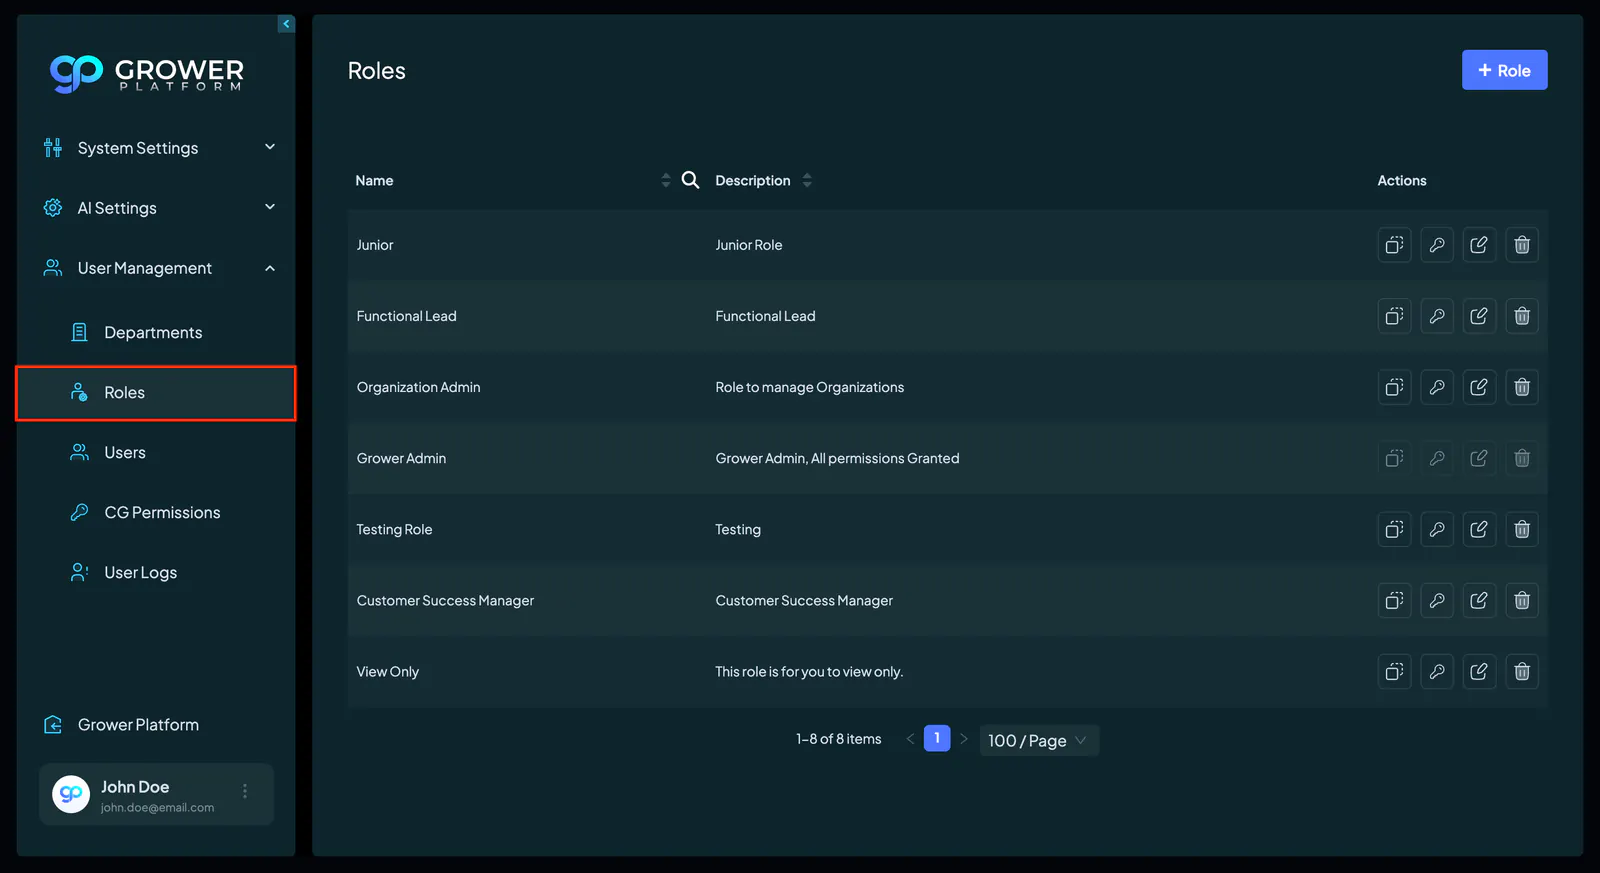Collapse the sidebar with the arrow tab
The height and width of the screenshot is (873, 1600).
pyautogui.click(x=286, y=24)
